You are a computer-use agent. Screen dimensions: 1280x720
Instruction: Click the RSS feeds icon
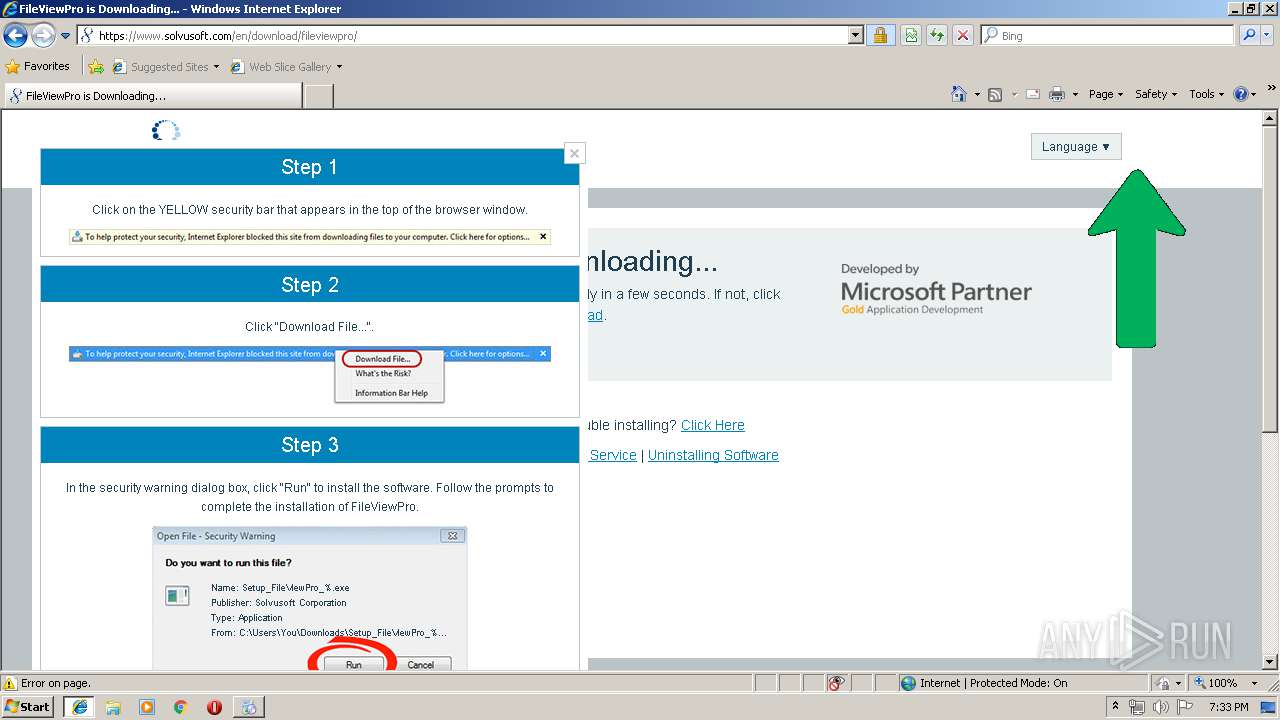(995, 94)
